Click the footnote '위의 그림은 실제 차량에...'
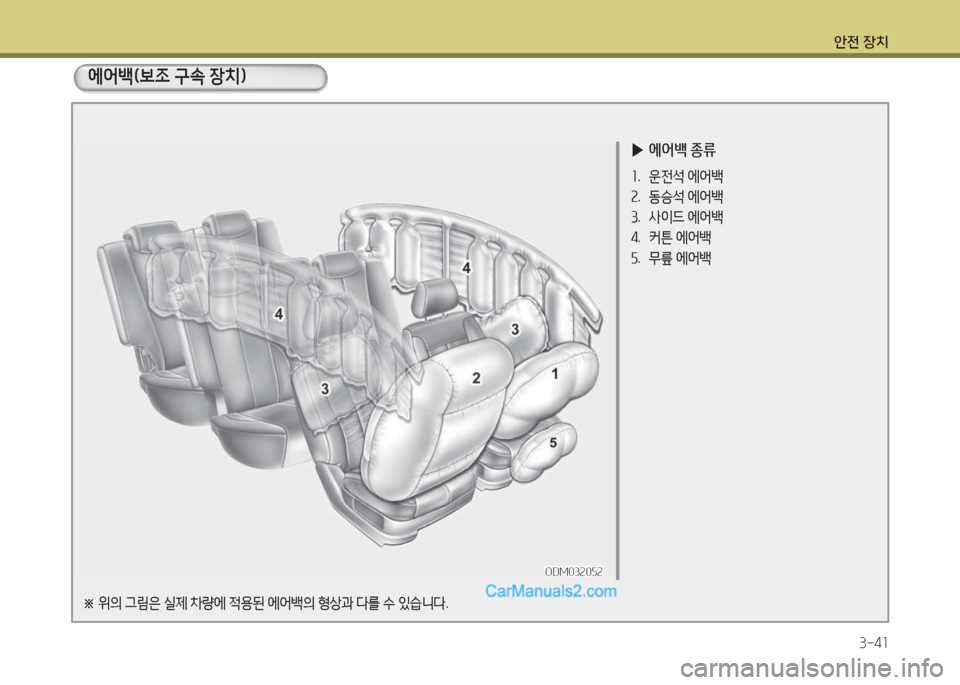Image resolution: width=960 pixels, height=685 pixels. click(x=266, y=604)
